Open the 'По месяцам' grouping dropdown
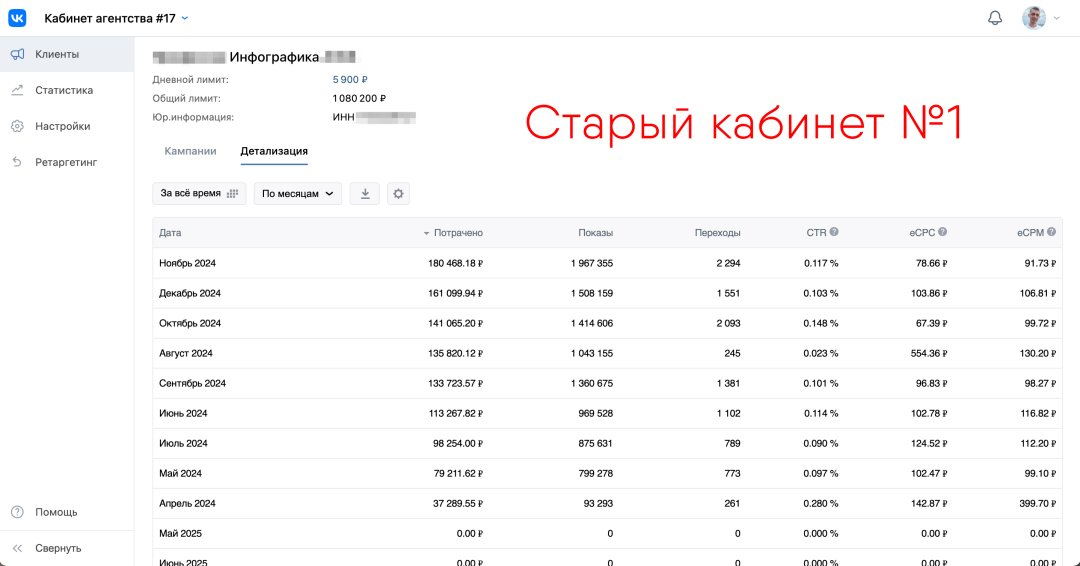The image size is (1080, 566). click(x=297, y=194)
